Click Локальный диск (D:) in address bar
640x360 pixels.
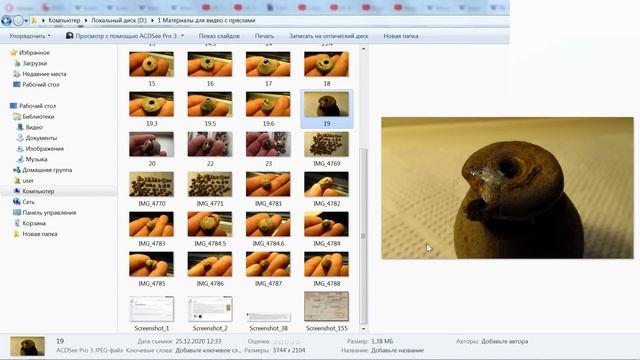119,20
